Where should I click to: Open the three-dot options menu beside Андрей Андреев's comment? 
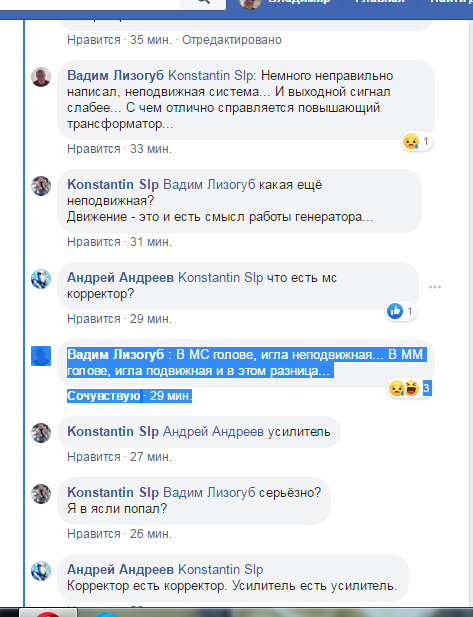click(x=435, y=287)
